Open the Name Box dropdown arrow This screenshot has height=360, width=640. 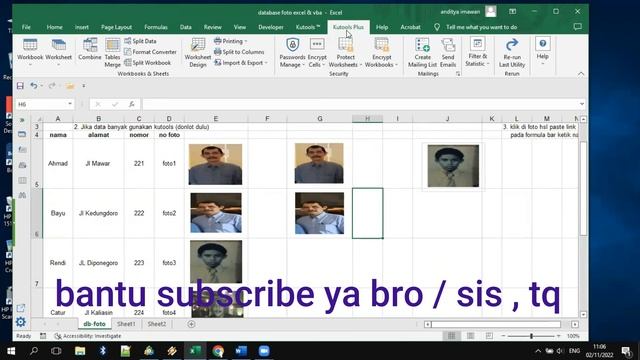click(70, 104)
